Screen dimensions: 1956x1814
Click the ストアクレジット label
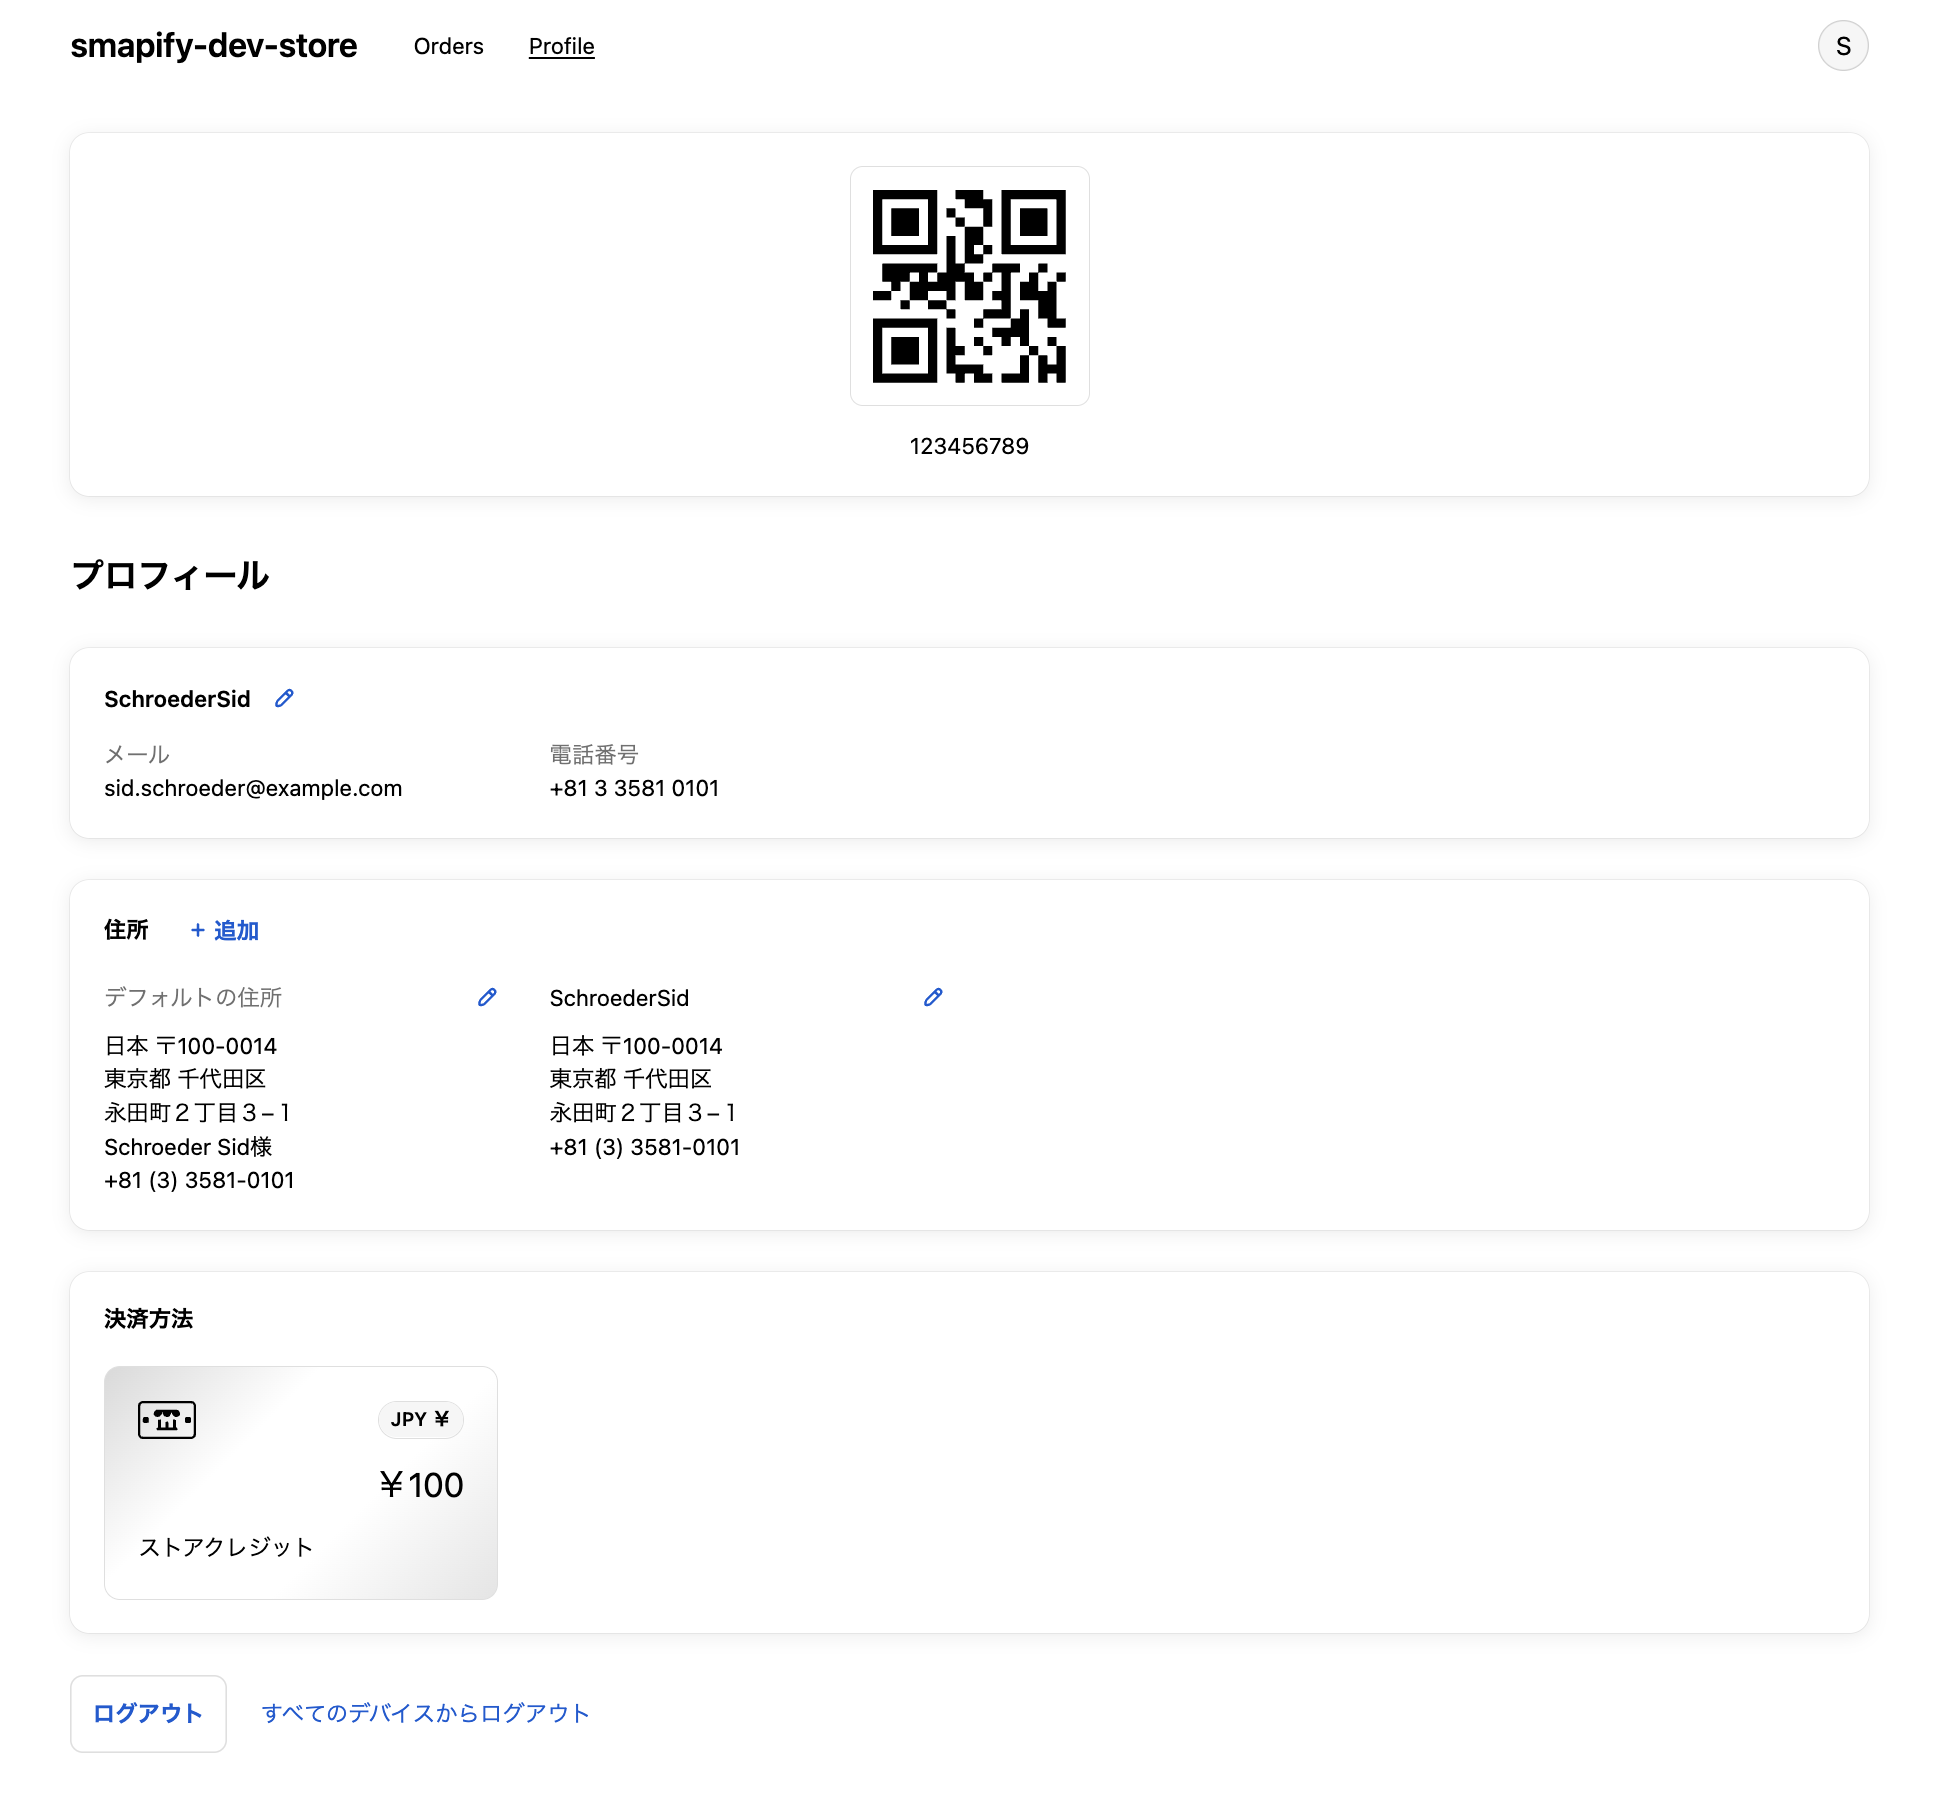pos(226,1547)
